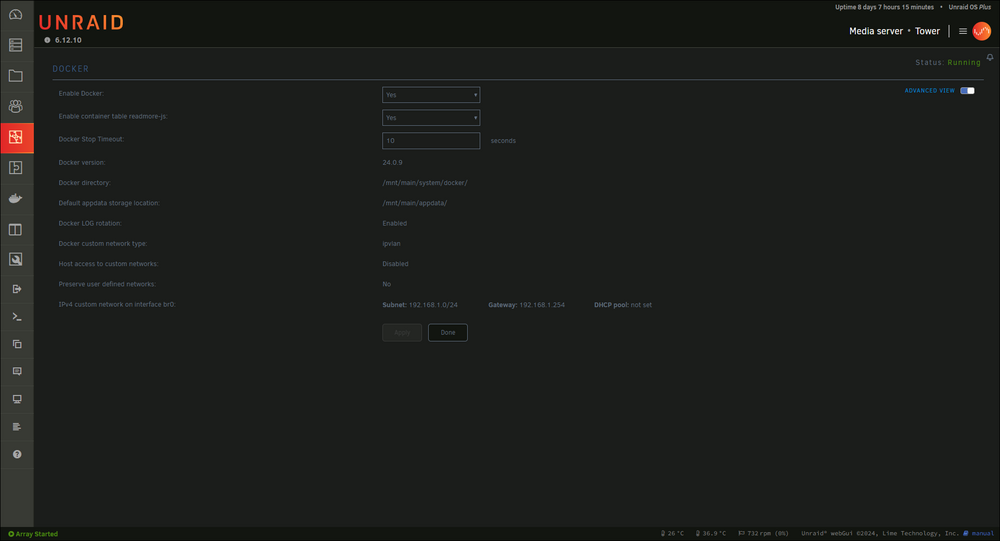
Task: Click the Uptime 8 days text
Action: click(884, 7)
